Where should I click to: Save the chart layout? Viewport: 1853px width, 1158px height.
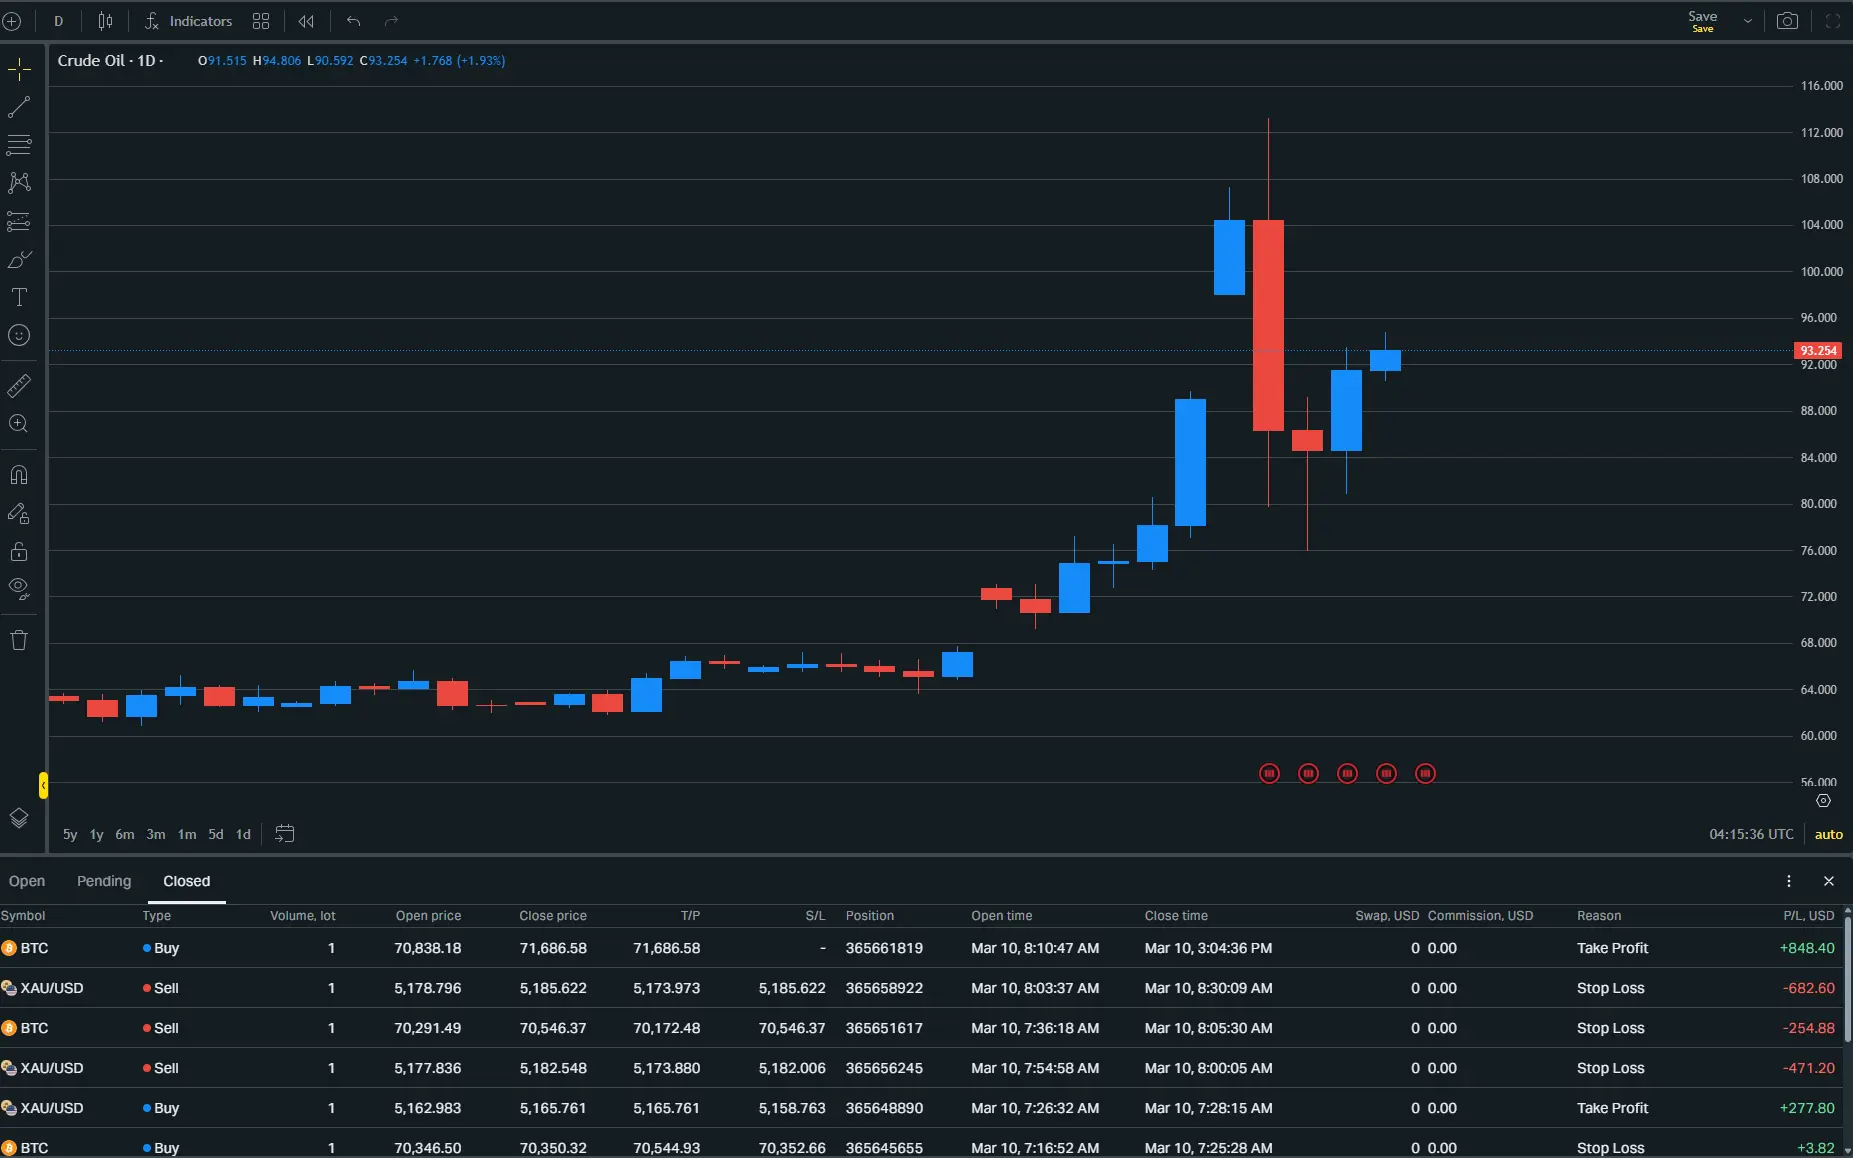pos(1702,21)
